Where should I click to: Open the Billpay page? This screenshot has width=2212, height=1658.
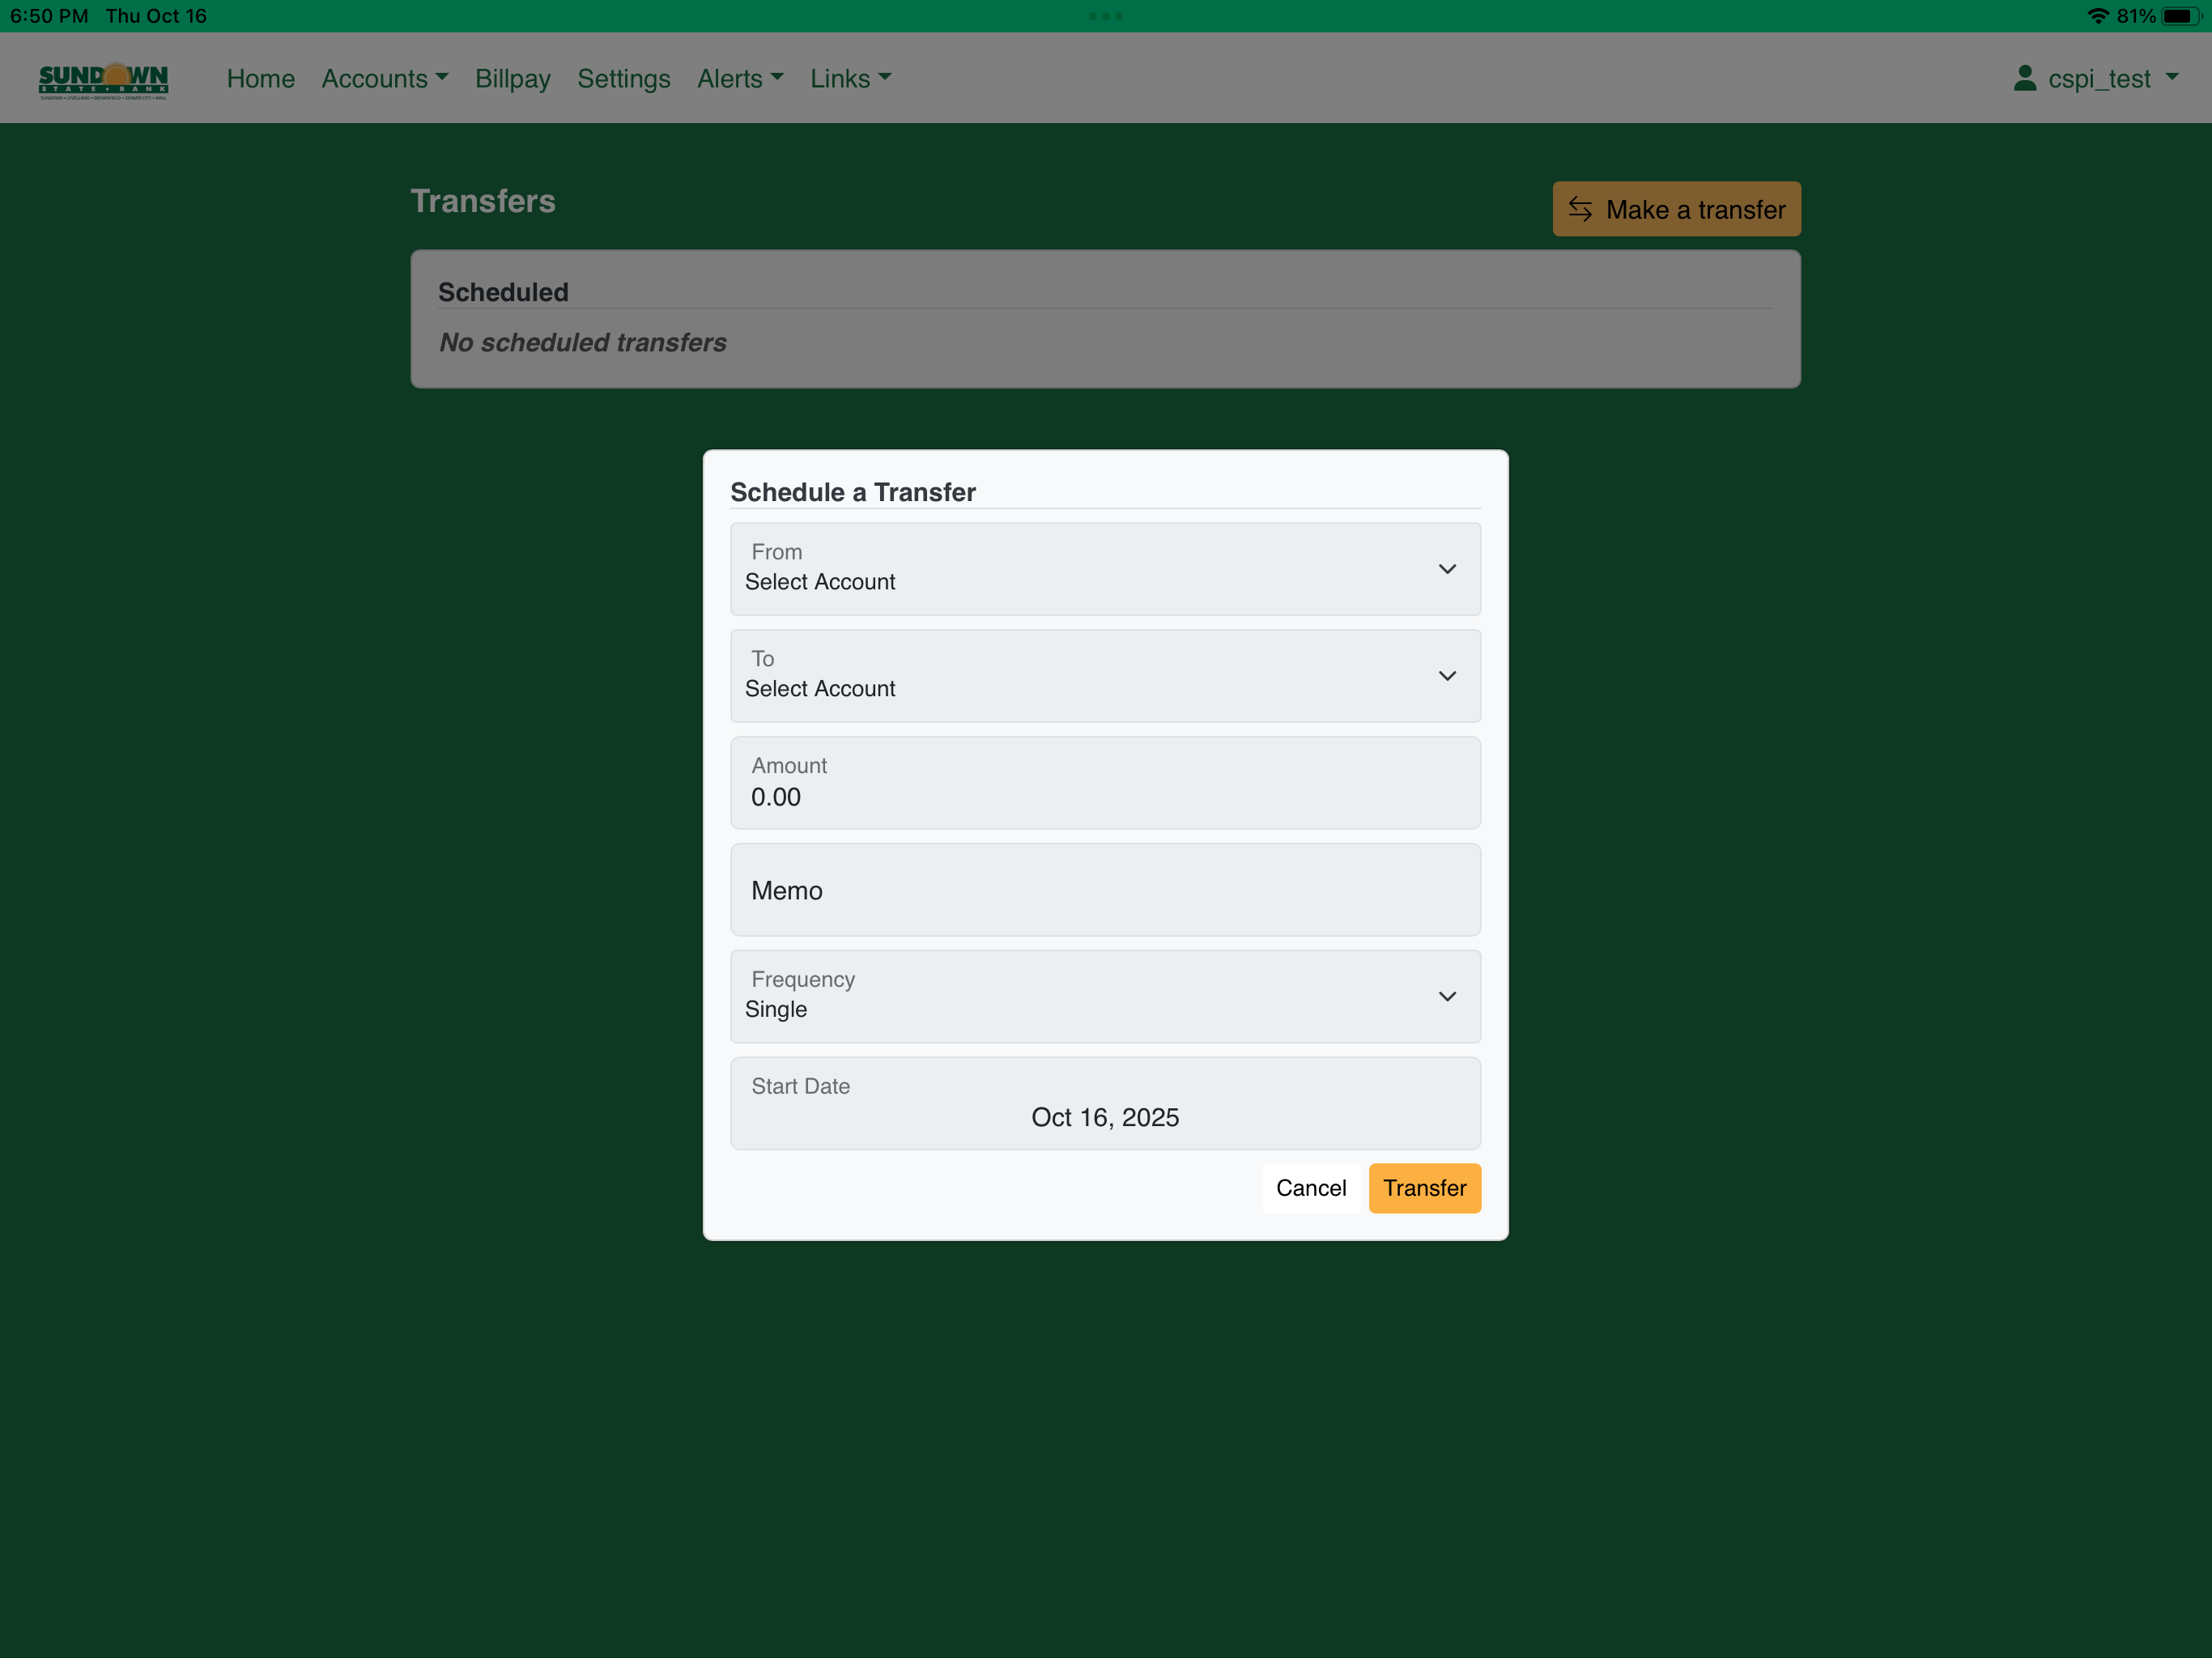[513, 78]
